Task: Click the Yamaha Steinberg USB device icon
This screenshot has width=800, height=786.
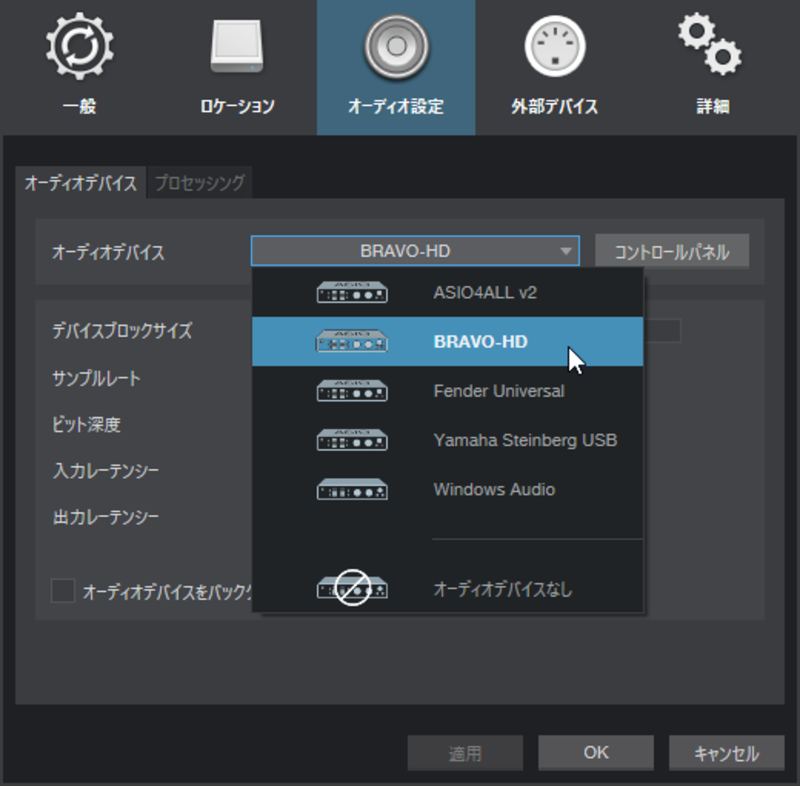Action: click(352, 440)
